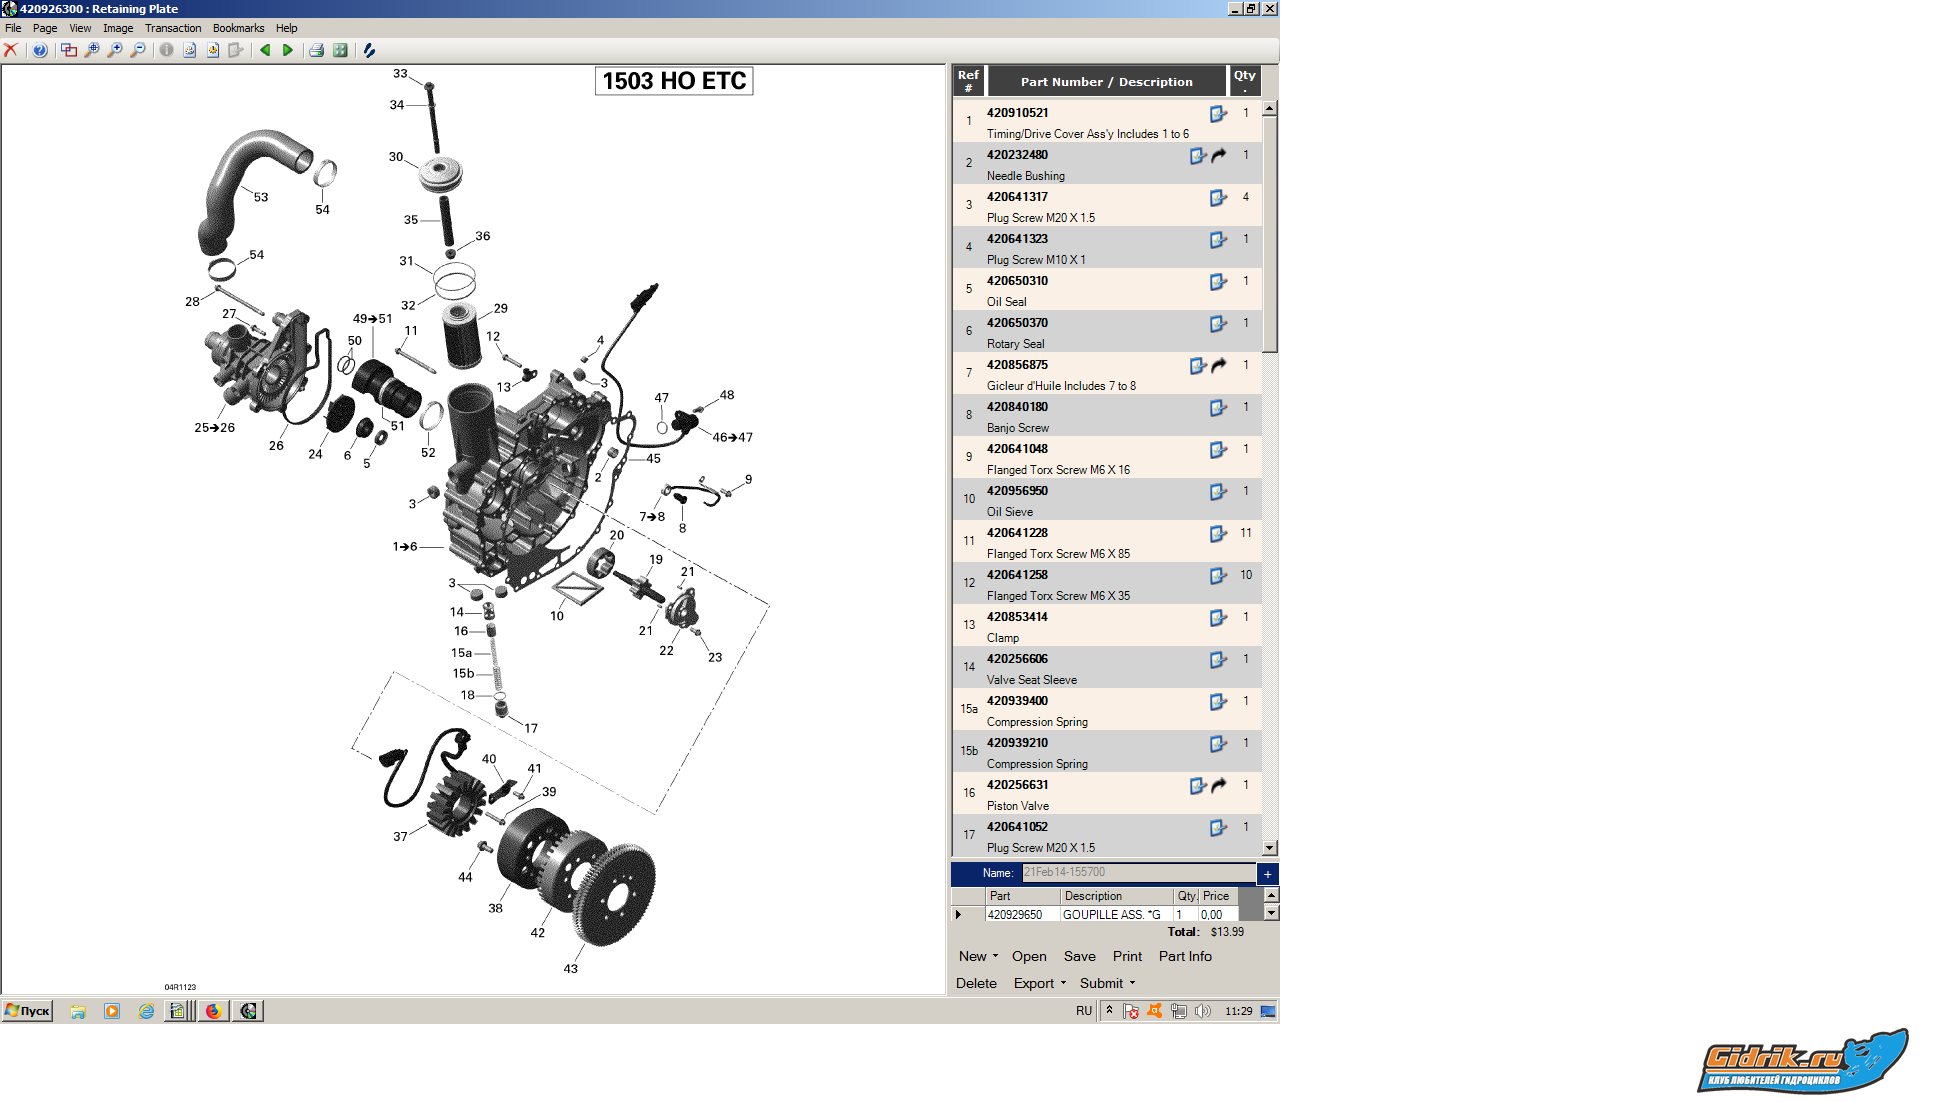Click the order Name input field
This screenshot has height=1102, width=1960.
1137,872
